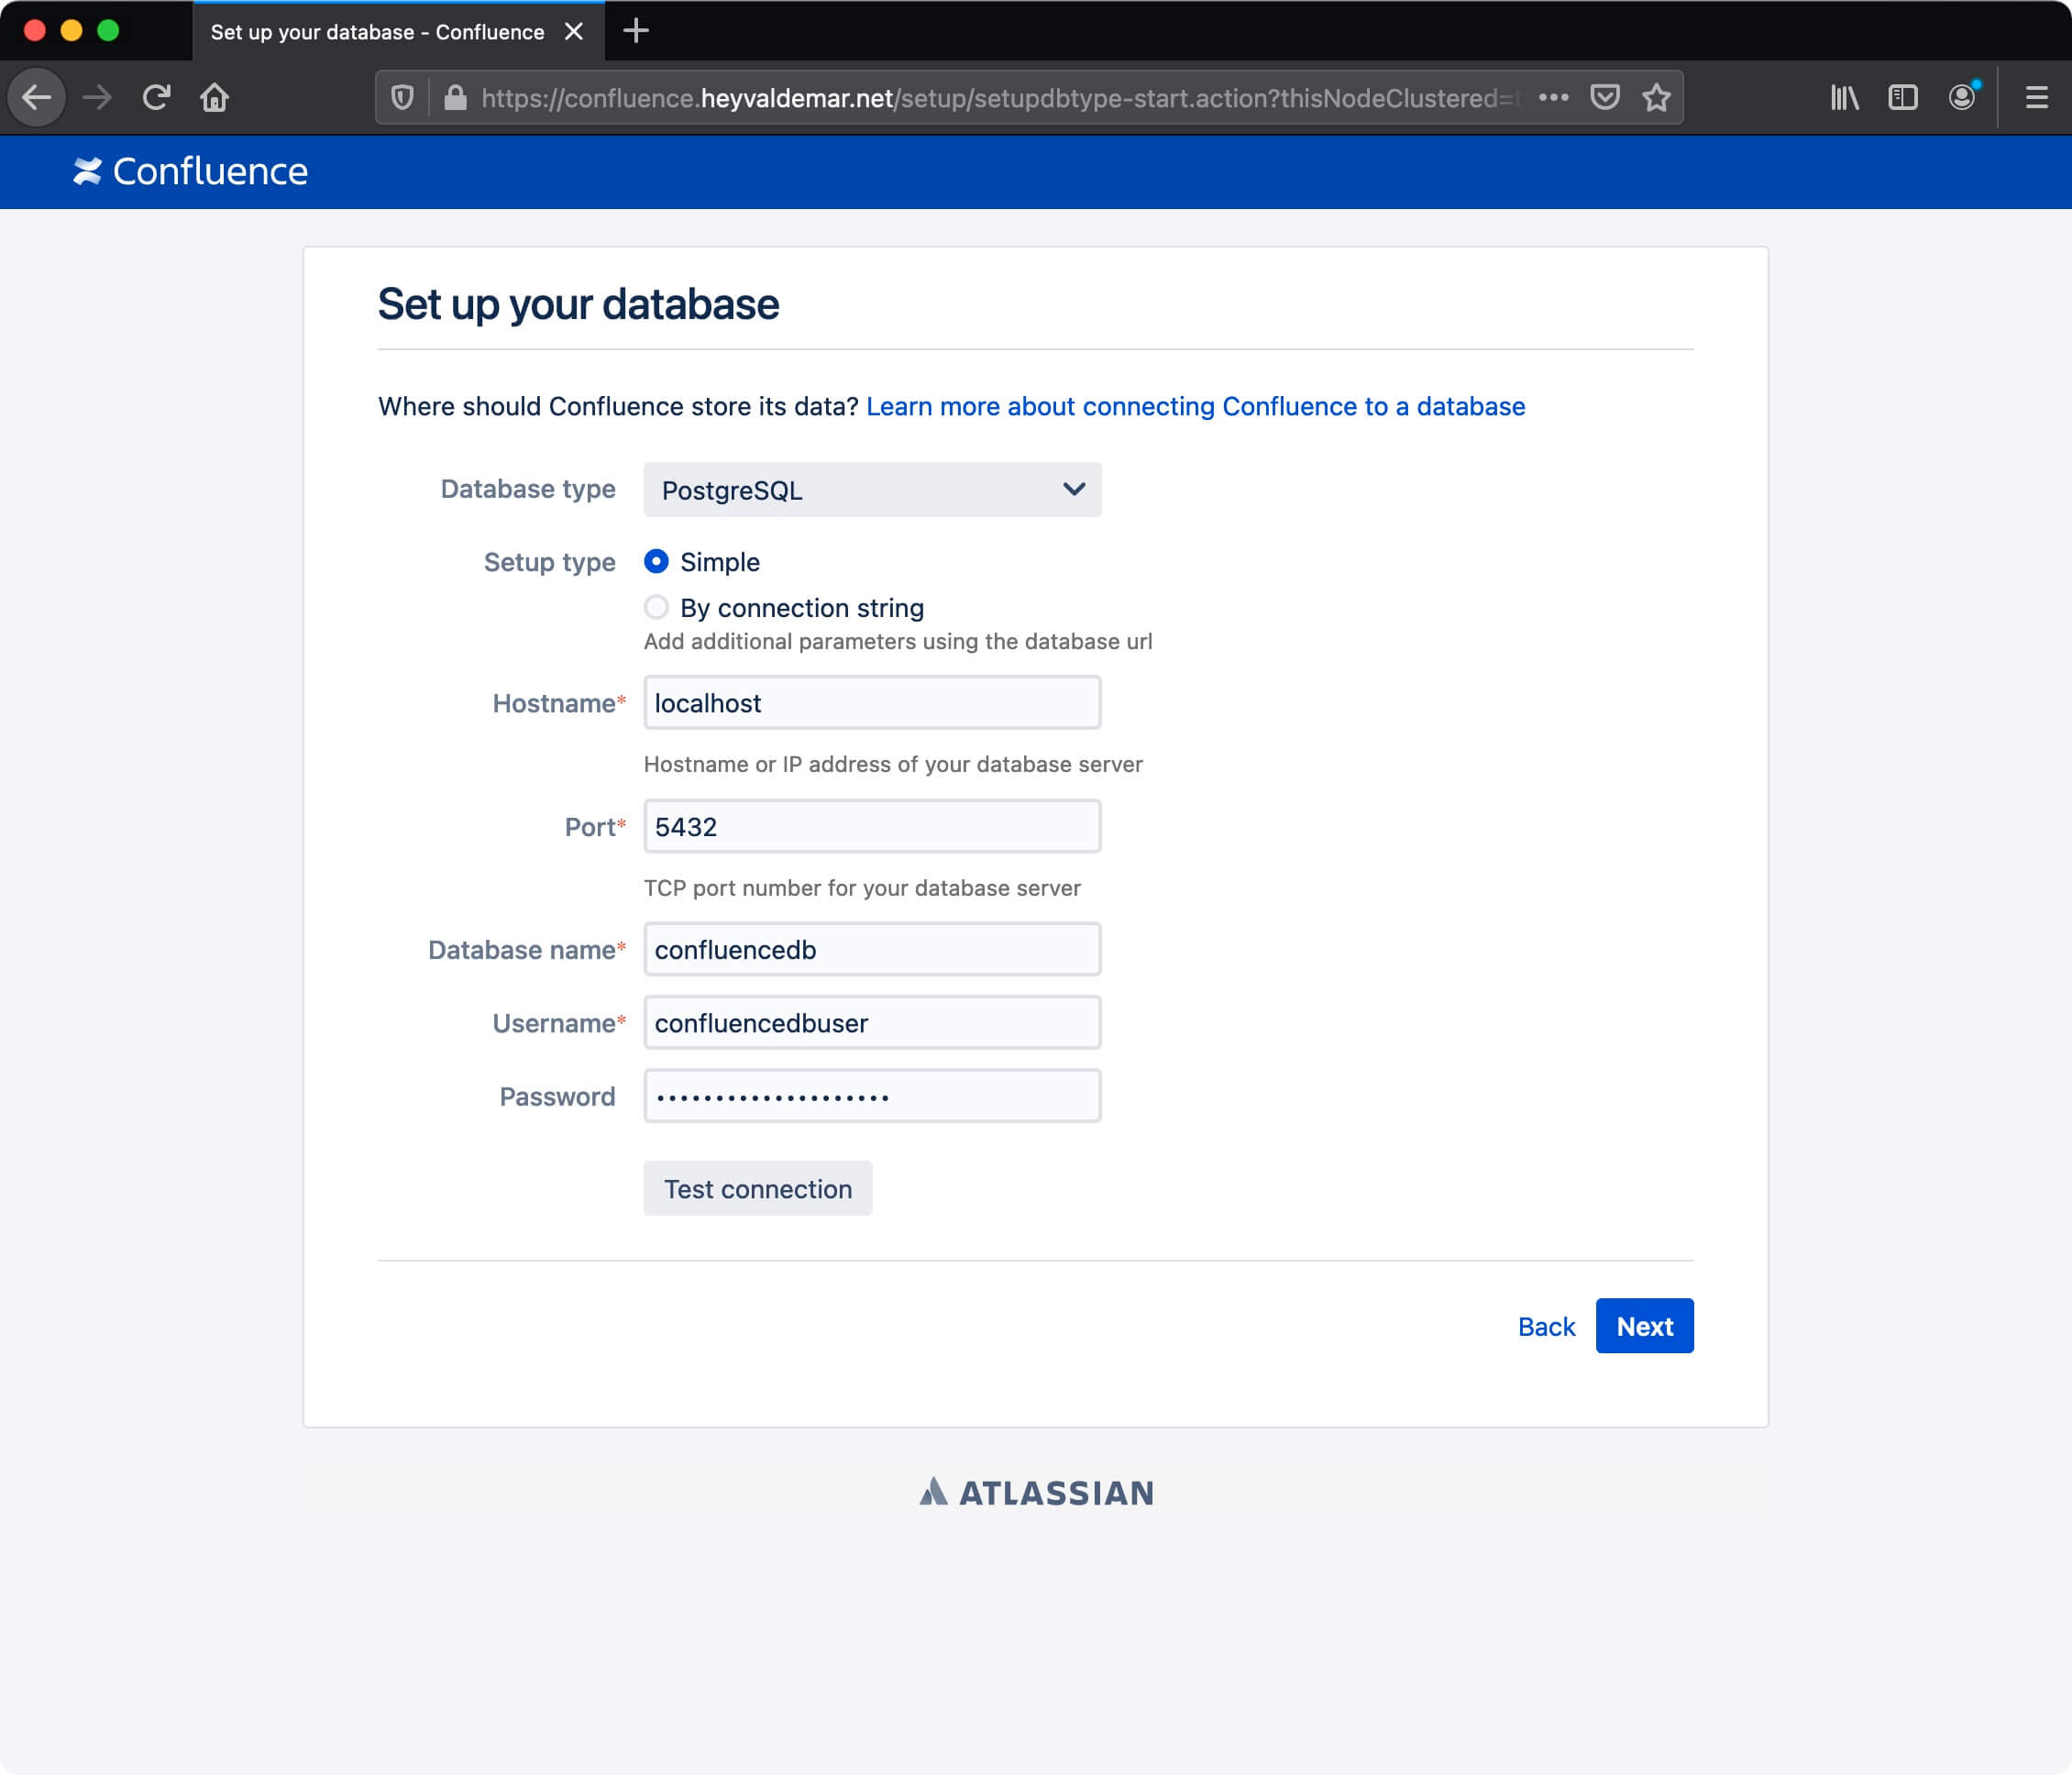Click the Back navigation link
The image size is (2072, 1775).
click(x=1546, y=1326)
